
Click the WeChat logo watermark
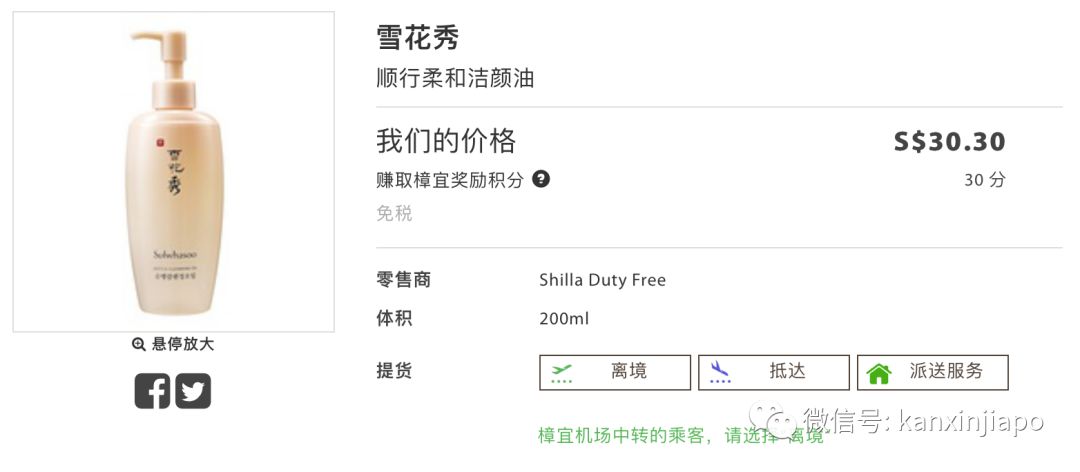click(775, 421)
